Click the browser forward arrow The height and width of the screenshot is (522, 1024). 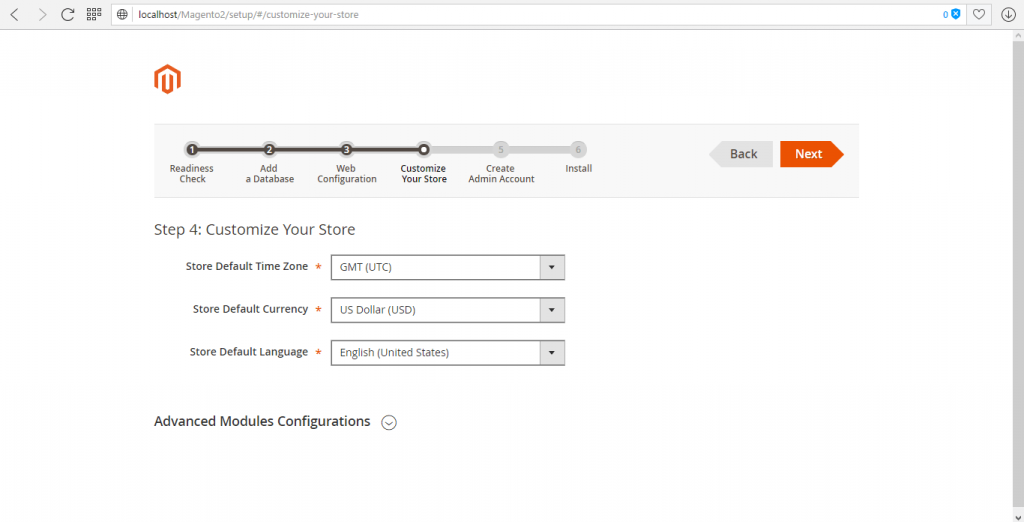(x=42, y=14)
